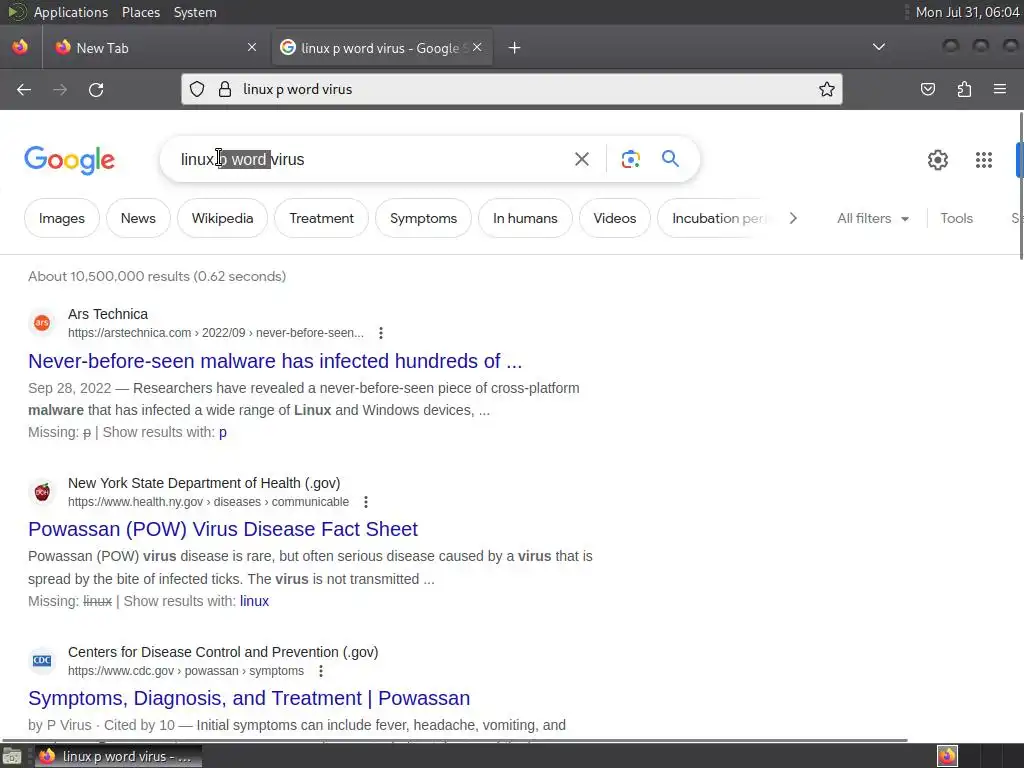Click the Ars Technica site favicon
Image resolution: width=1024 pixels, height=768 pixels.
[x=42, y=323]
